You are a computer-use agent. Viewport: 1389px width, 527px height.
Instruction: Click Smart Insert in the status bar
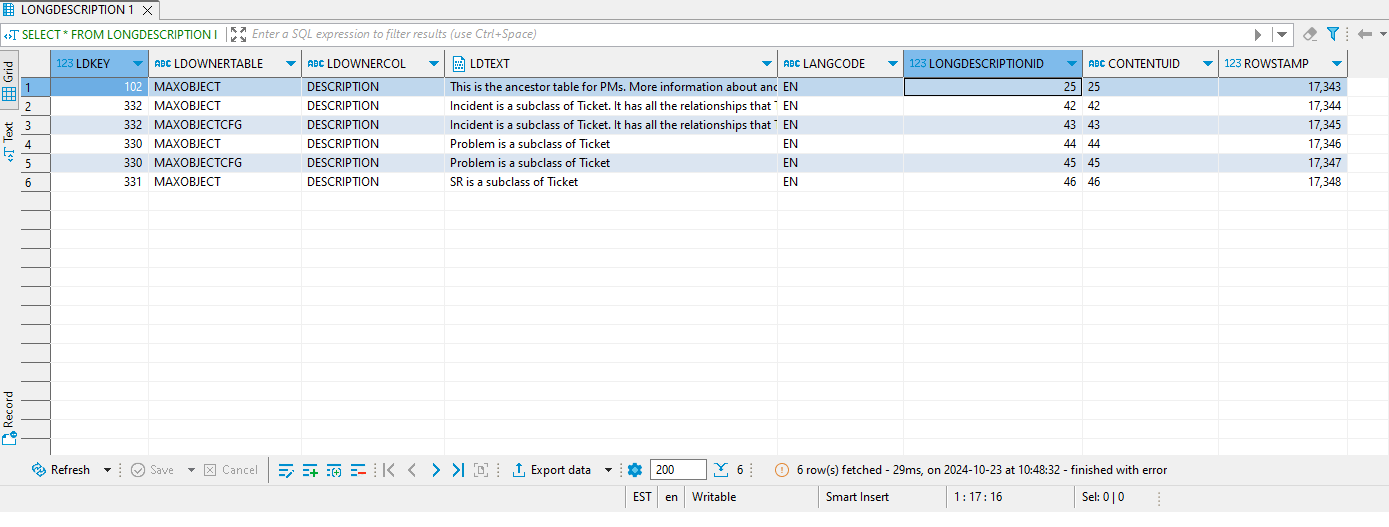point(857,497)
